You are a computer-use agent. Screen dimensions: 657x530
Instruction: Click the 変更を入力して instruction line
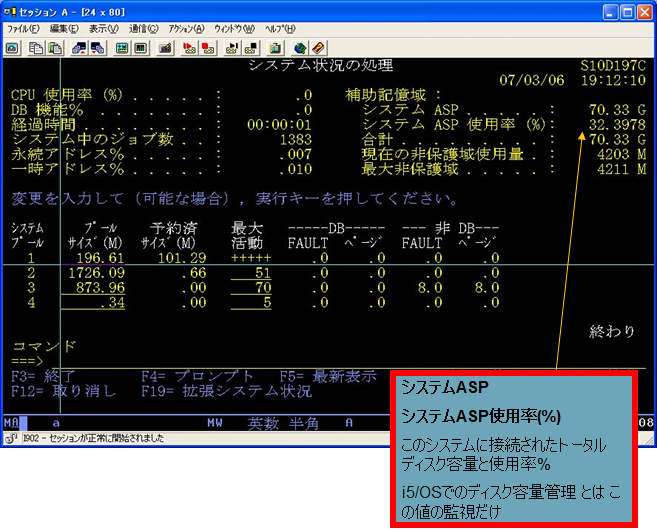click(235, 199)
